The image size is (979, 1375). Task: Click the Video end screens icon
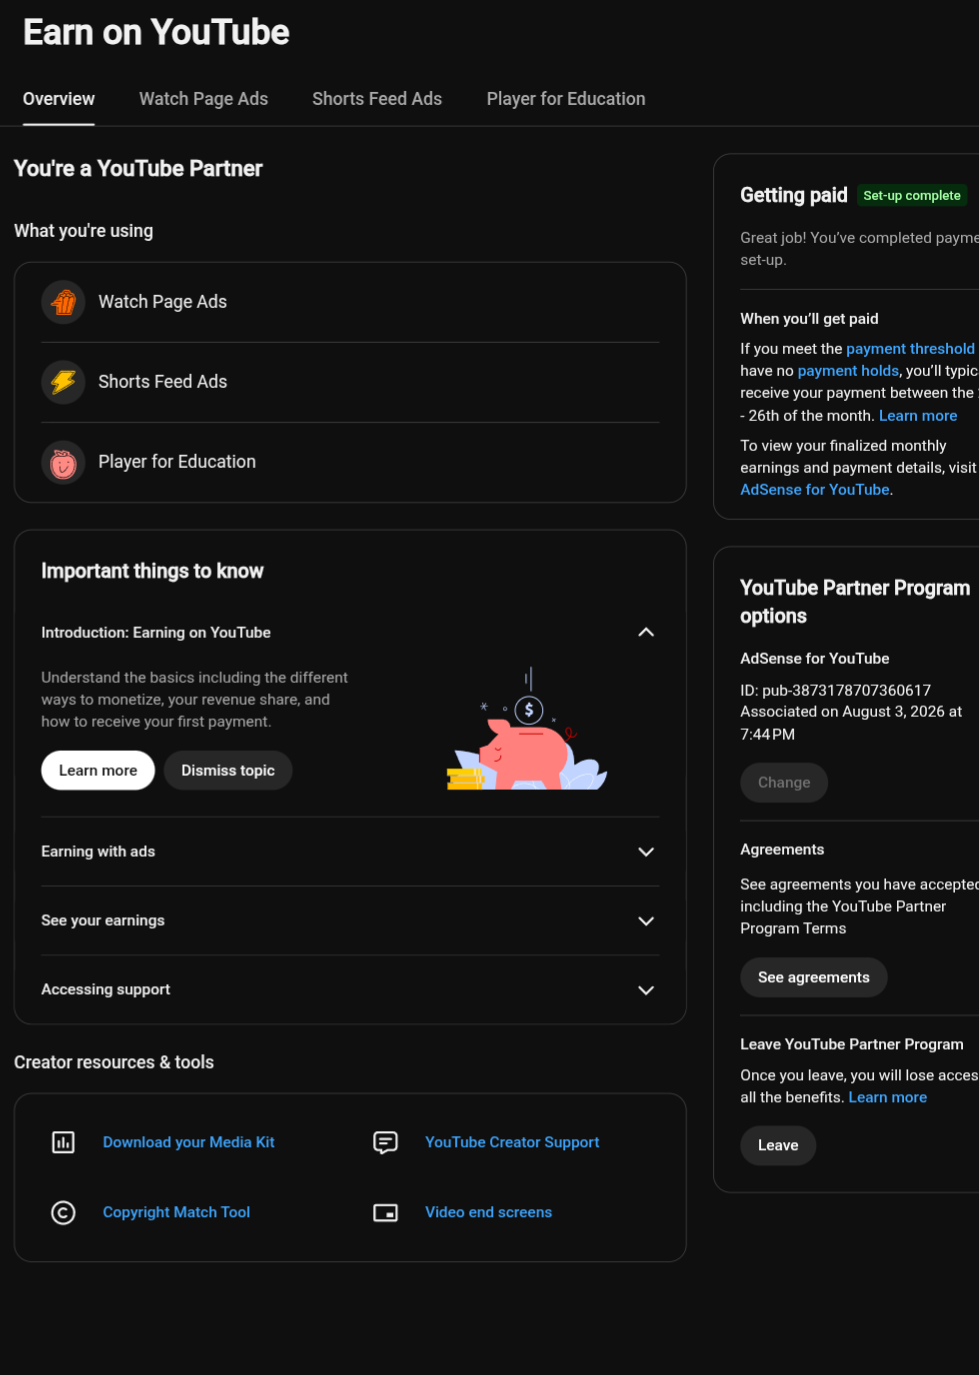tap(385, 1212)
